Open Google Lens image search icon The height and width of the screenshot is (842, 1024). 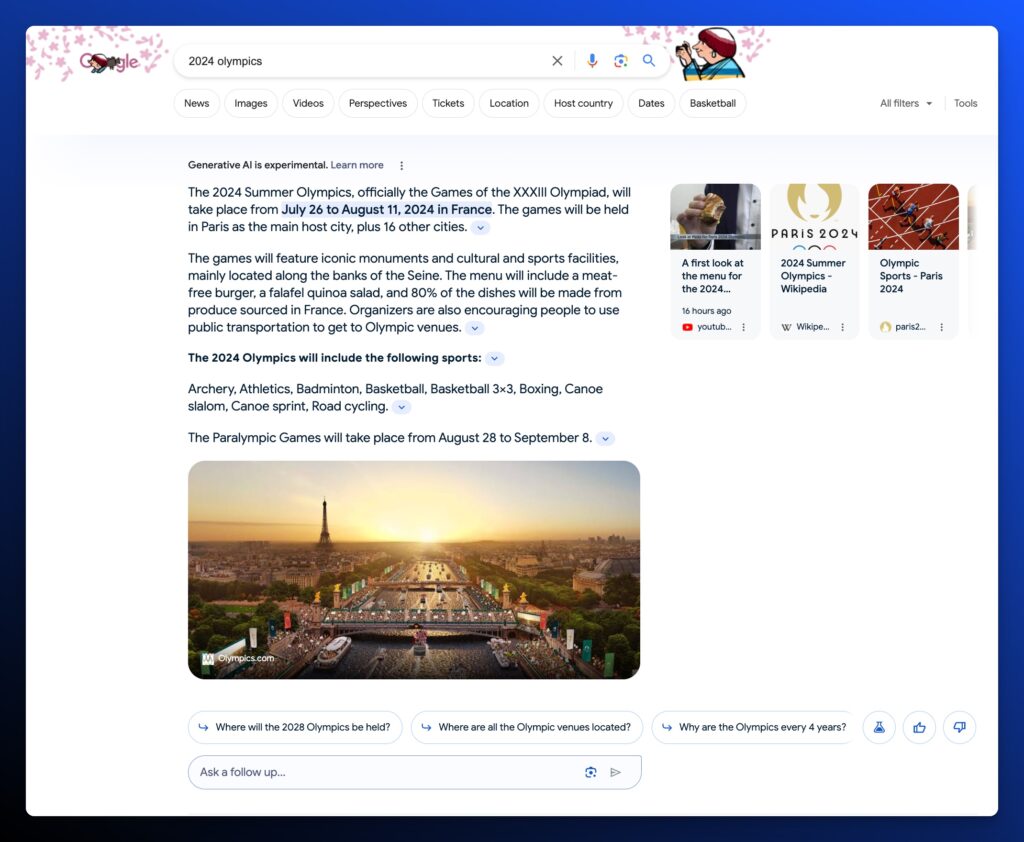pyautogui.click(x=620, y=61)
